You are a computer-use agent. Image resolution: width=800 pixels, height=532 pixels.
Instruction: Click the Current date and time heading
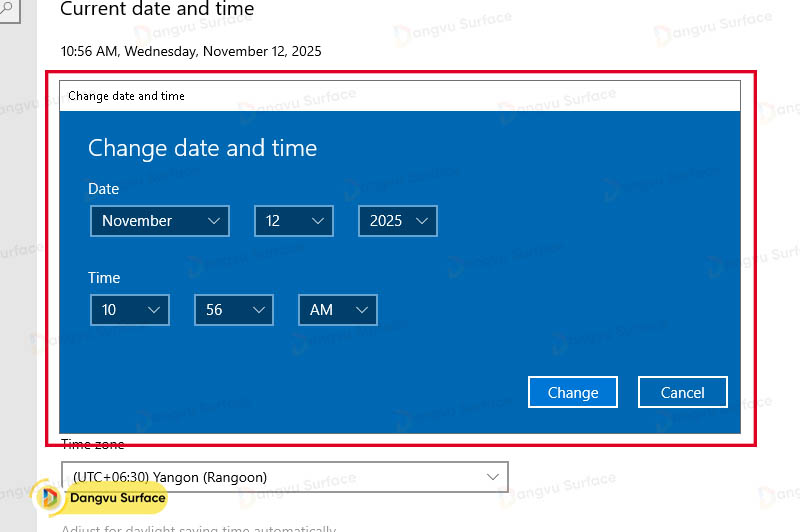click(157, 9)
